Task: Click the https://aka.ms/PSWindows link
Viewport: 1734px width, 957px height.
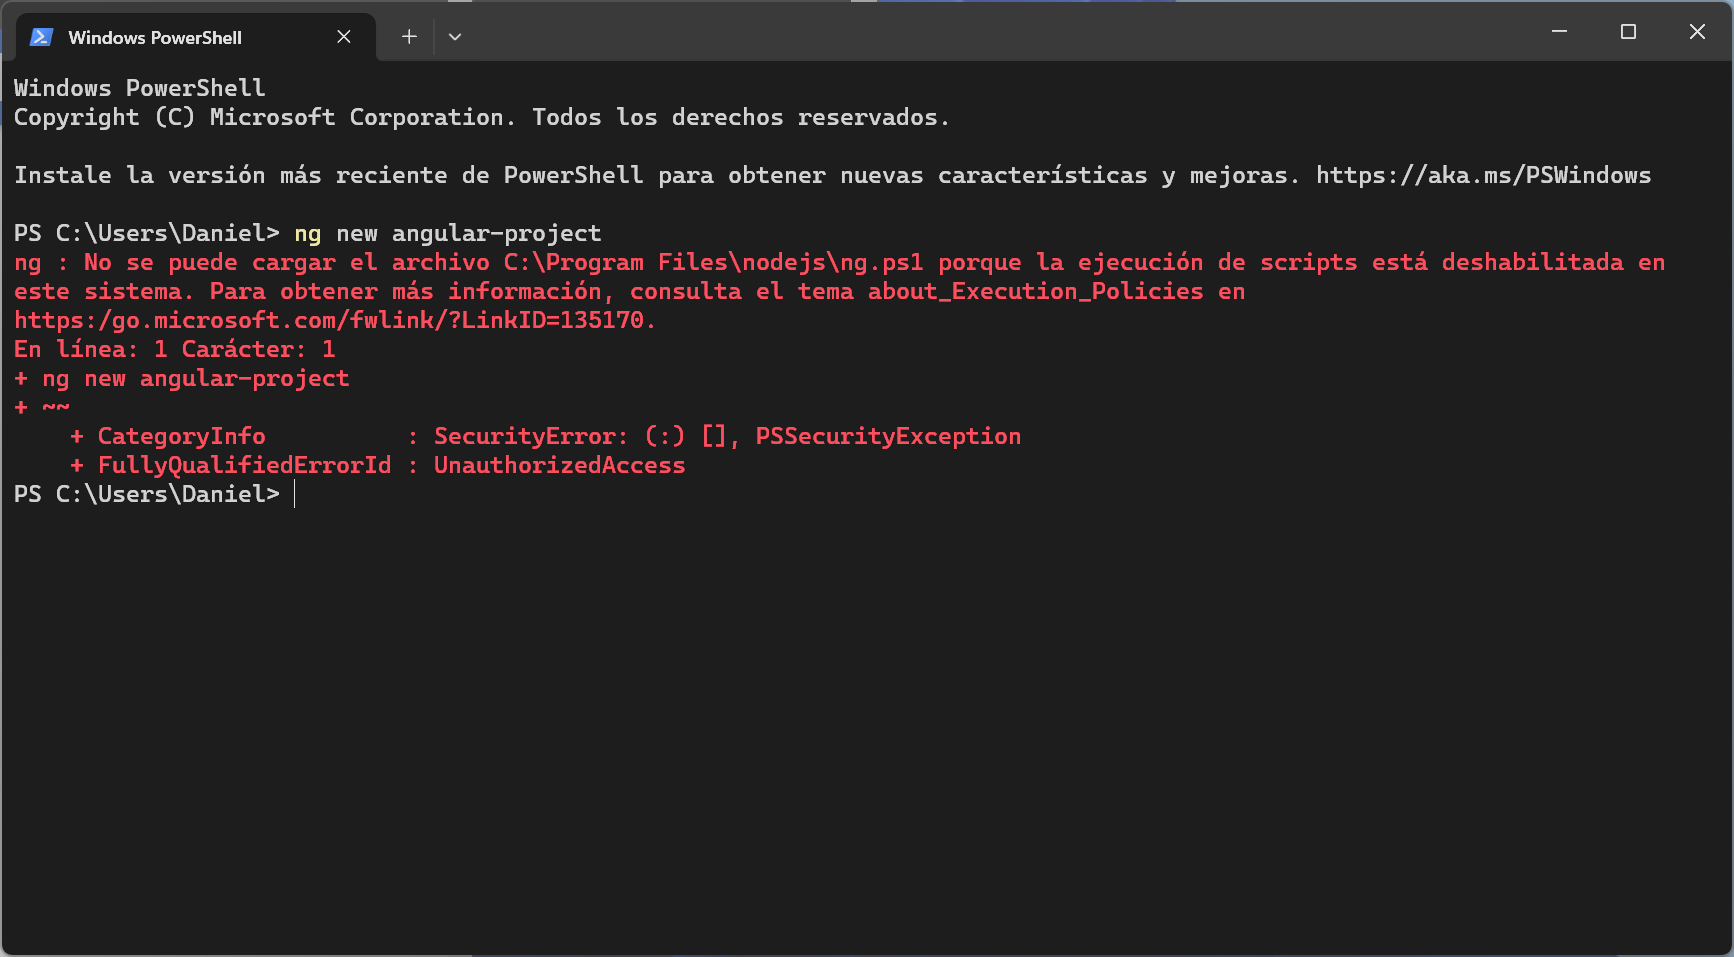Action: pos(1484,174)
